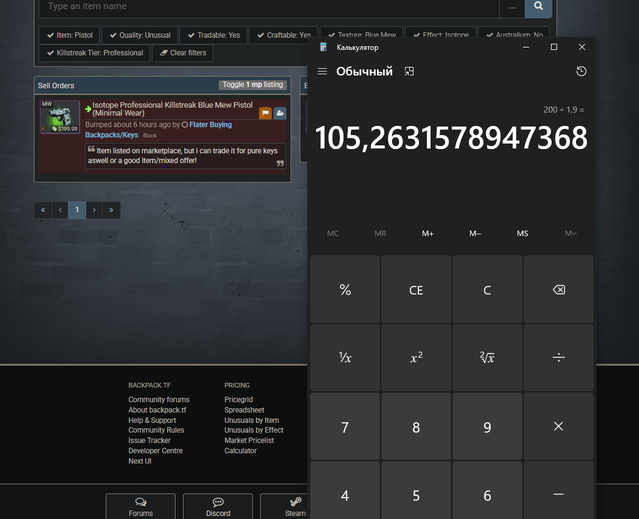639x519 pixels.
Task: Open the Discord footer button
Action: [218, 506]
